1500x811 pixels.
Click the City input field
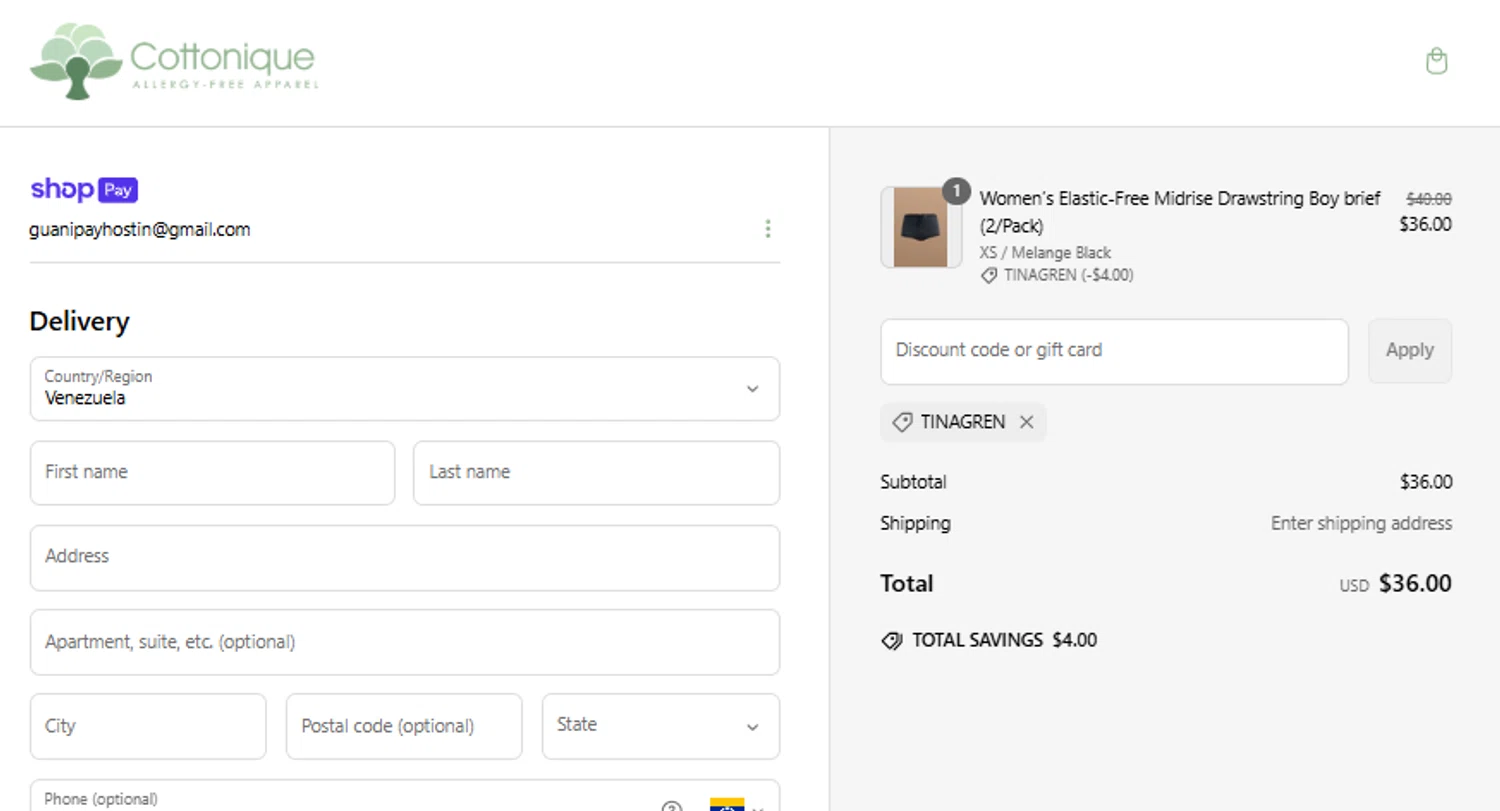[x=148, y=726]
